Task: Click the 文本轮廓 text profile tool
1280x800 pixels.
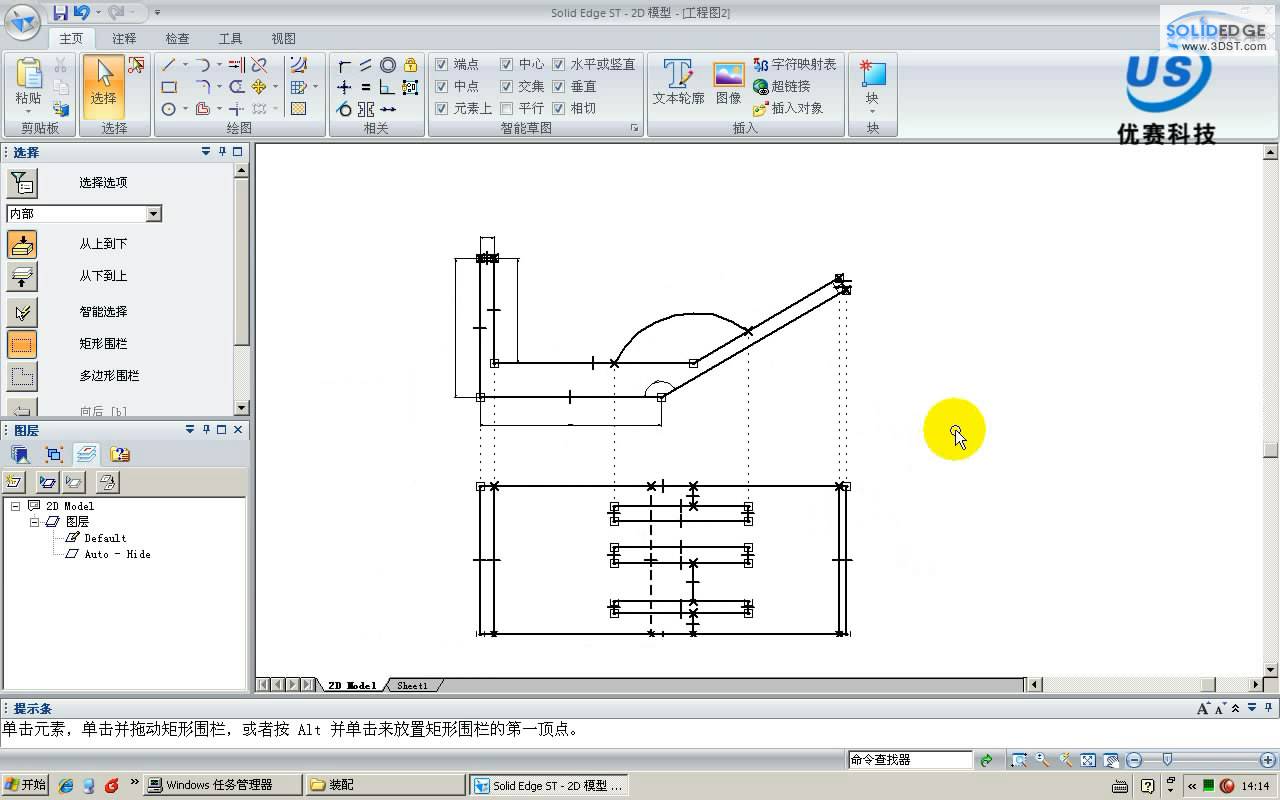Action: (x=678, y=82)
